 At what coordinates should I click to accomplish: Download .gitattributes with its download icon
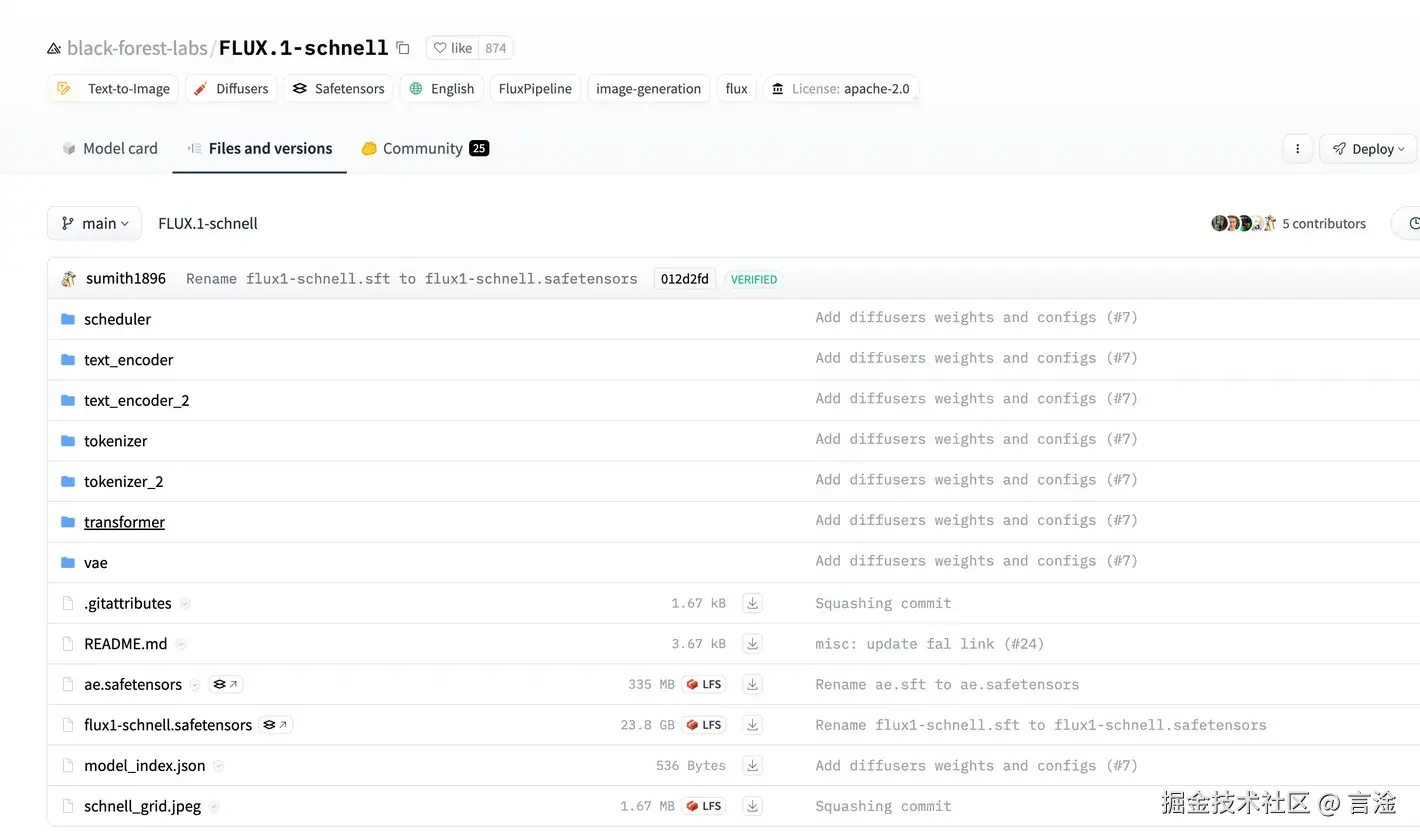[753, 603]
